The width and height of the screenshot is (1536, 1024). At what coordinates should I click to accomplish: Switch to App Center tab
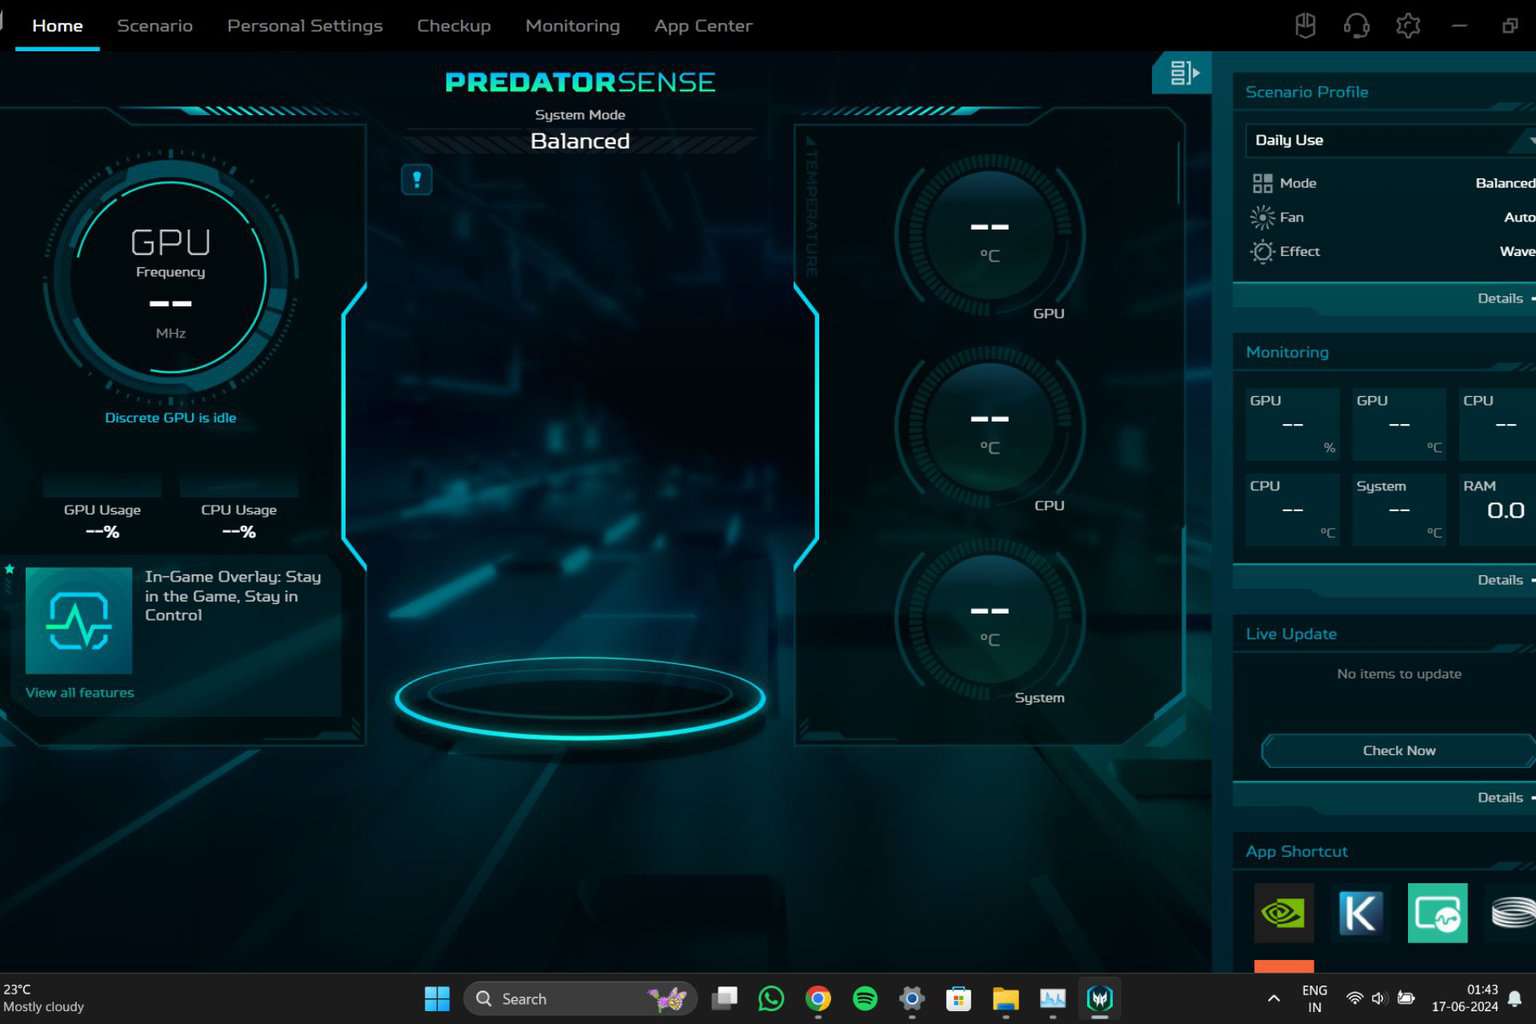click(x=703, y=26)
